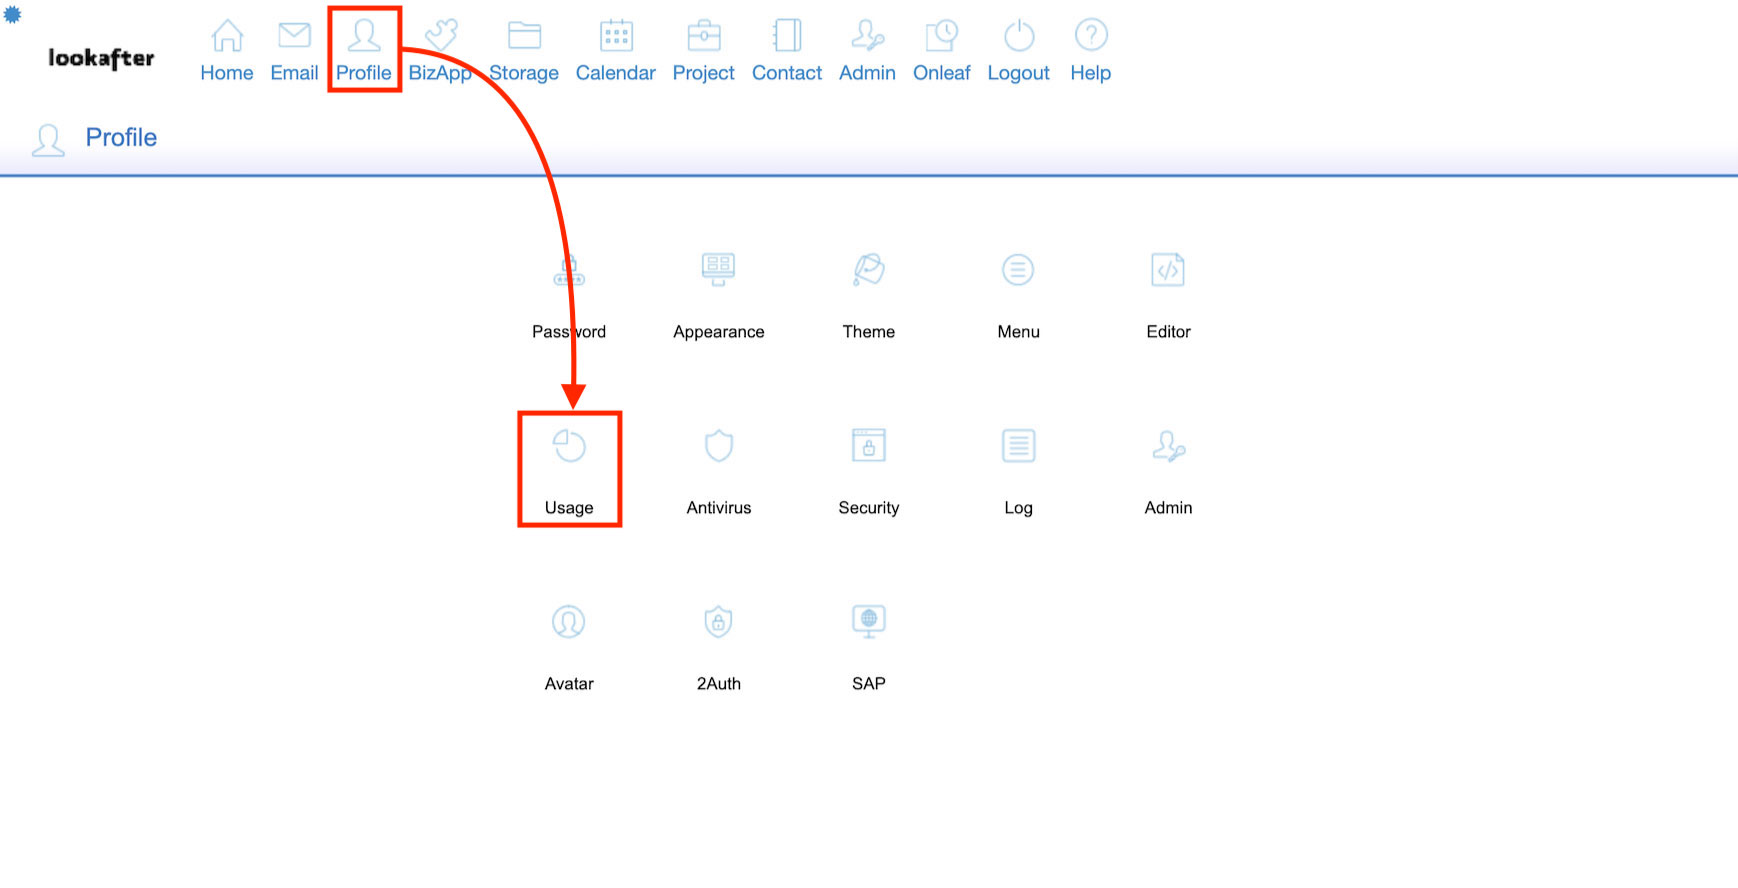Viewport: 1738px width, 888px height.
Task: Open Email from the navigation bar
Action: tap(294, 51)
